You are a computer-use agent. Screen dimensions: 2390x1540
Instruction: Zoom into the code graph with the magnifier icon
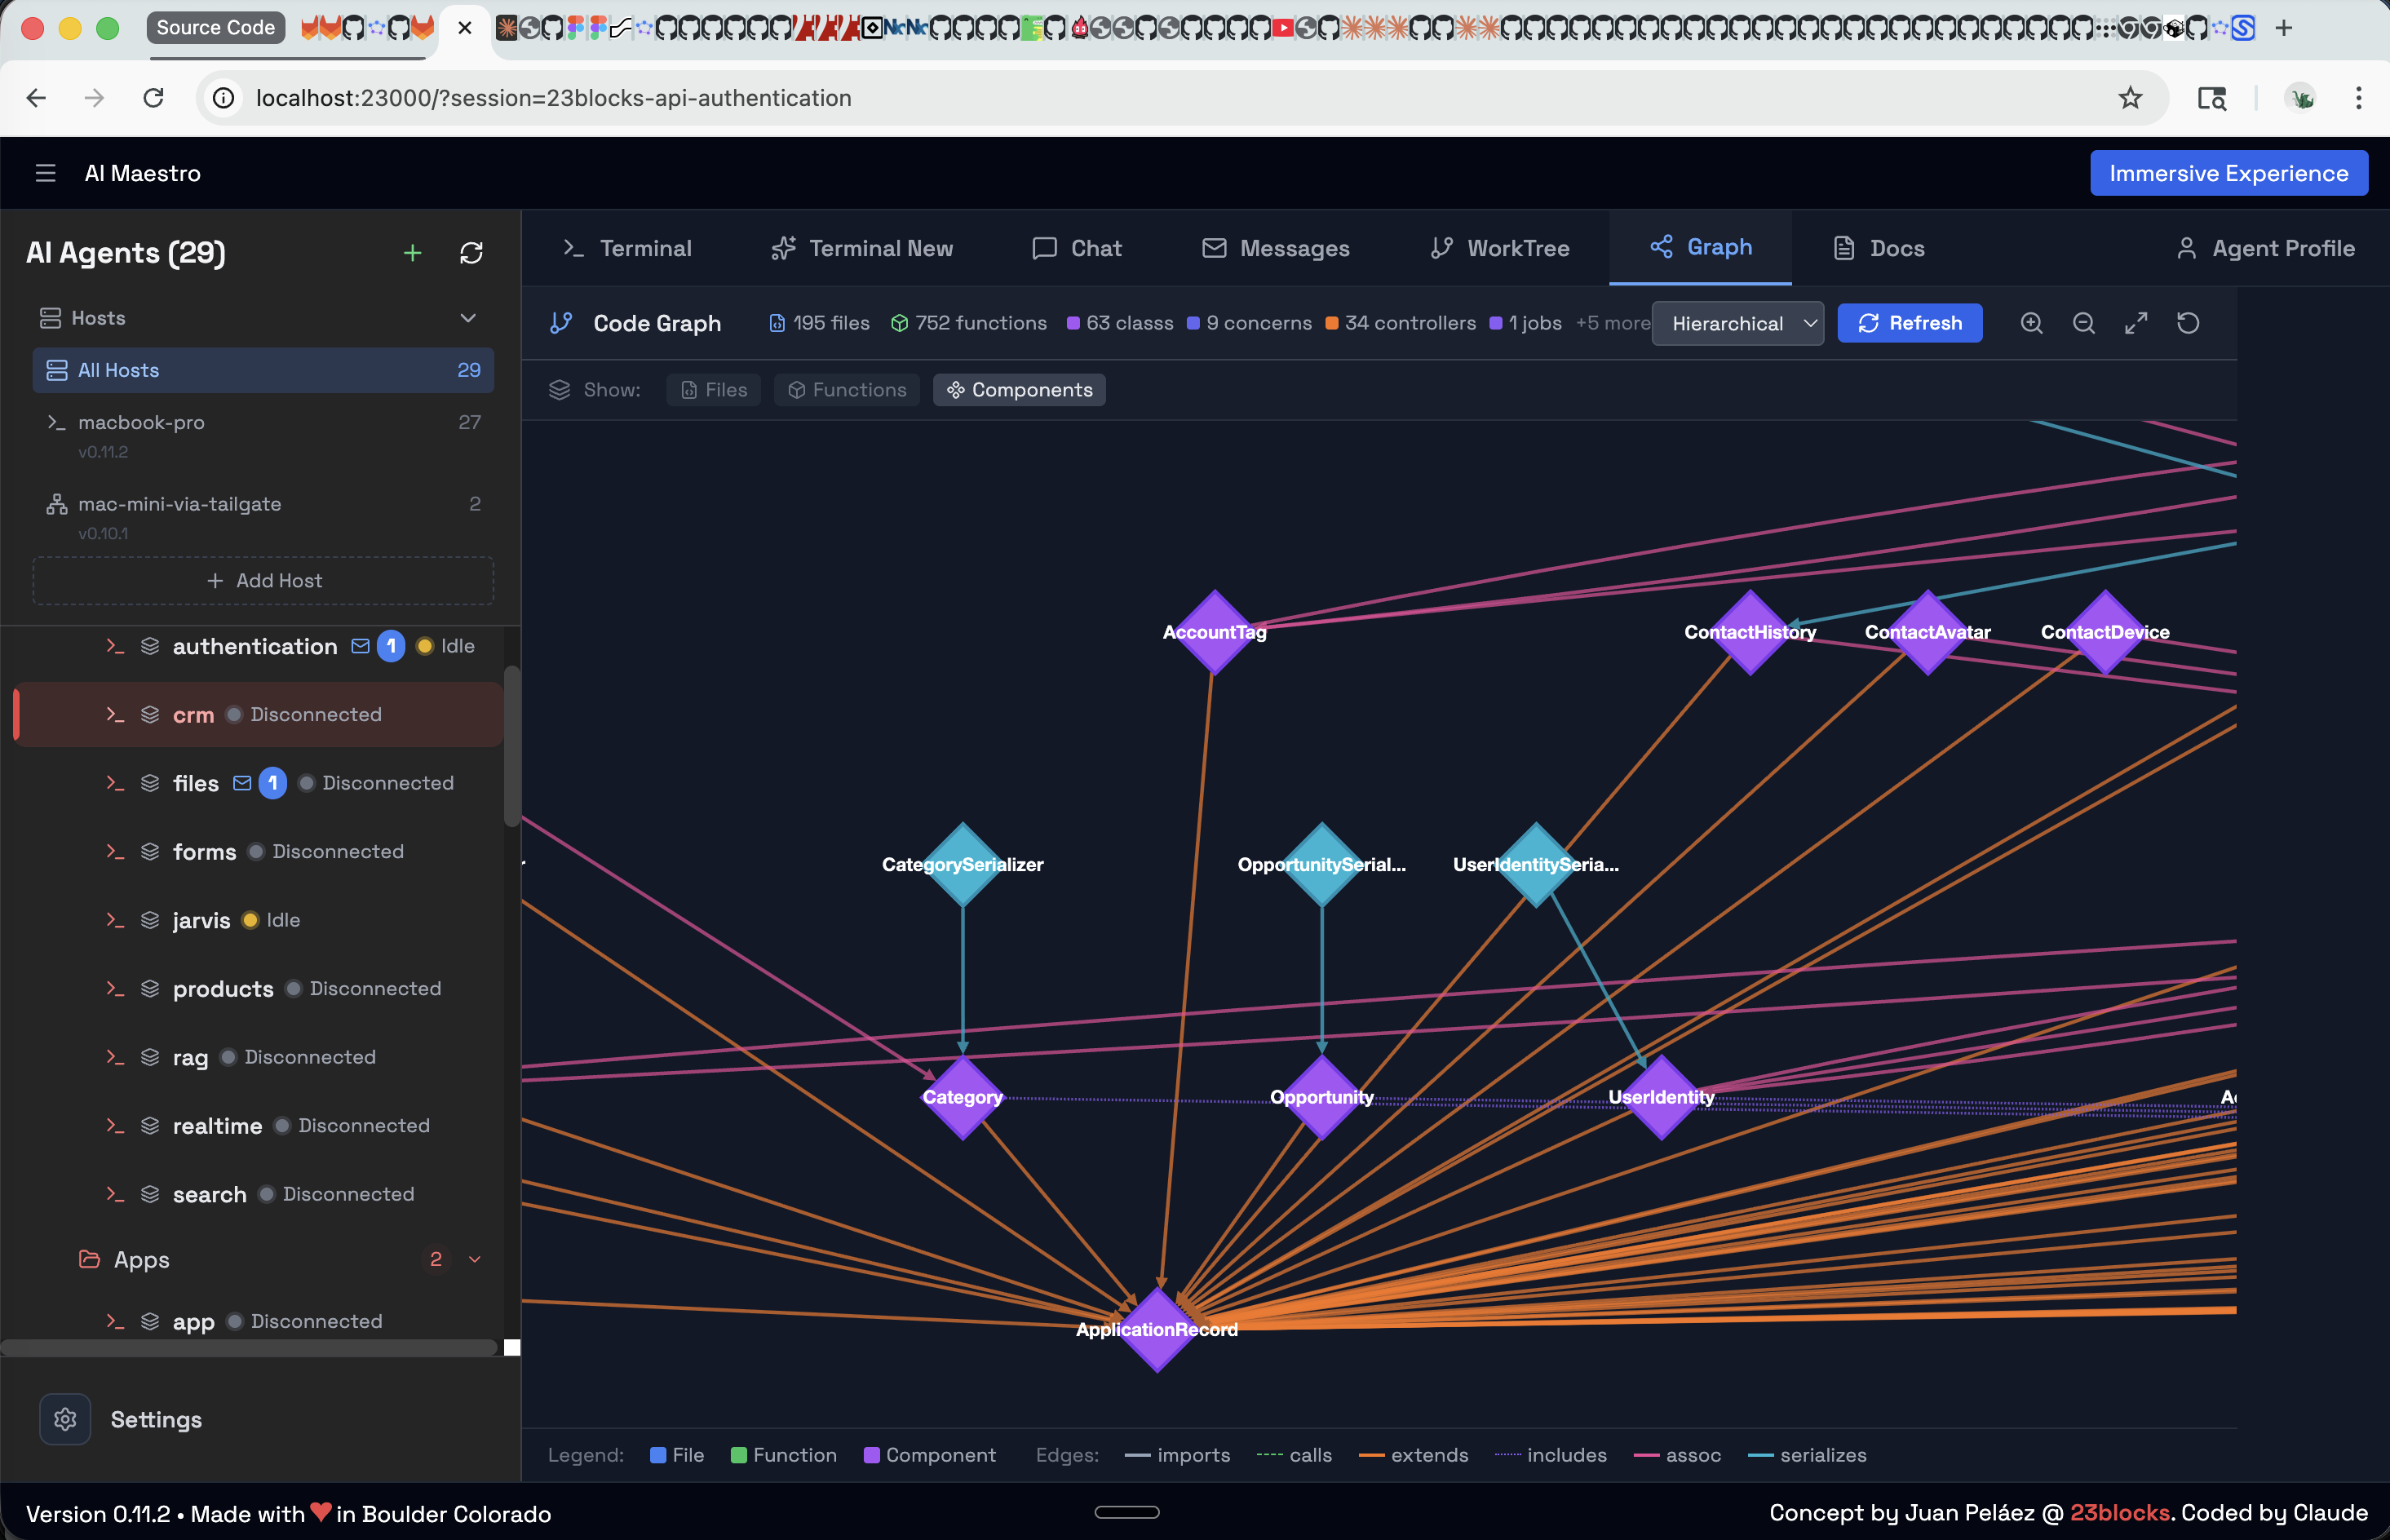click(2031, 323)
